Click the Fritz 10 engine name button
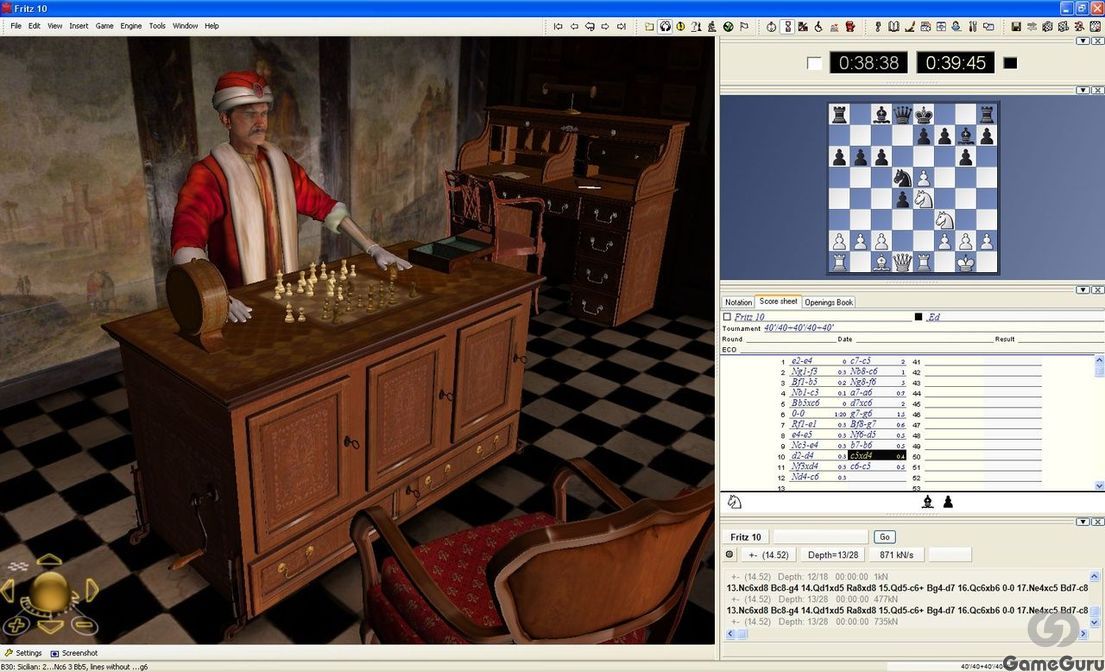 click(x=746, y=537)
